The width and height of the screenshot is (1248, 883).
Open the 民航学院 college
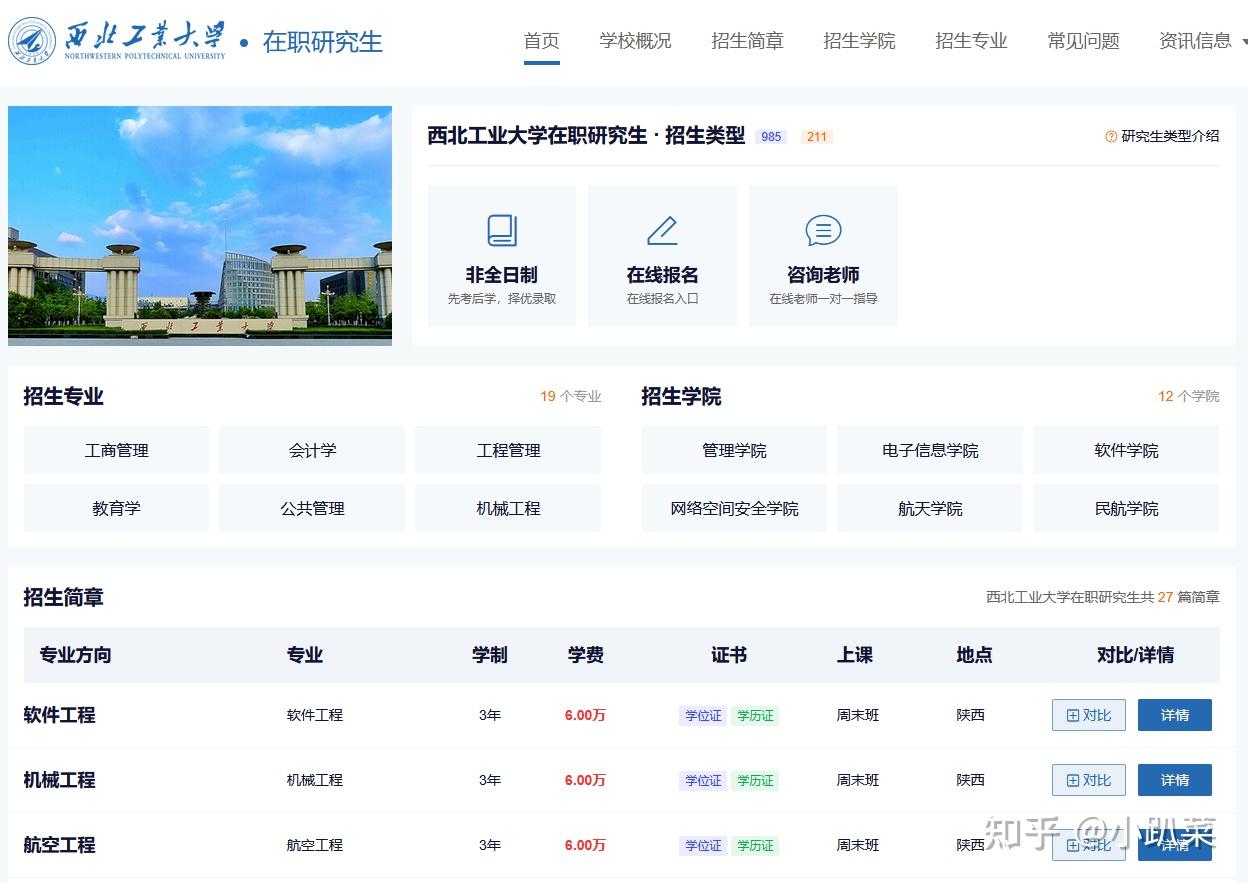(x=1126, y=509)
